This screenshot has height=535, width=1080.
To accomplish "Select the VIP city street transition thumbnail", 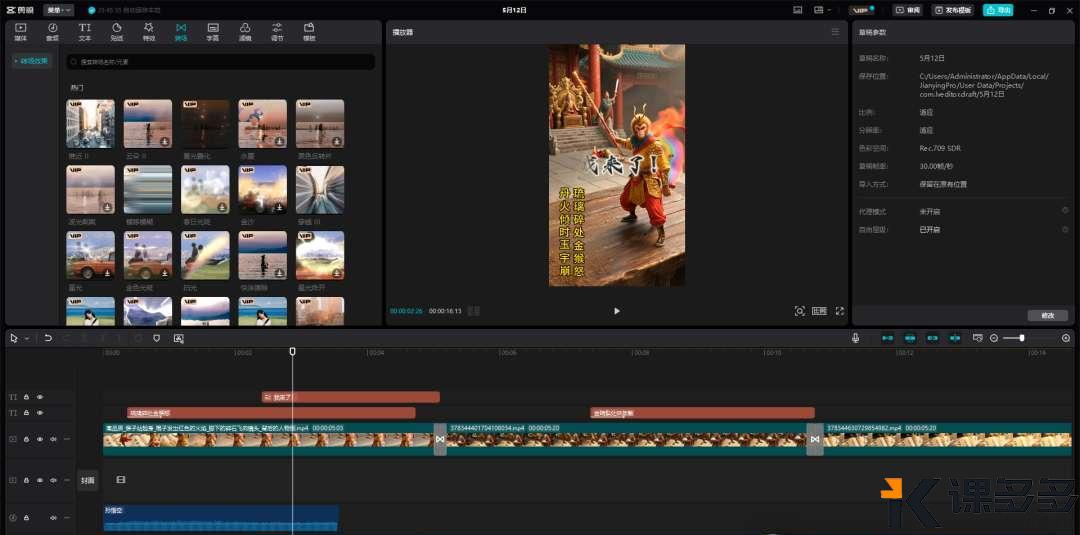I will tap(90, 124).
